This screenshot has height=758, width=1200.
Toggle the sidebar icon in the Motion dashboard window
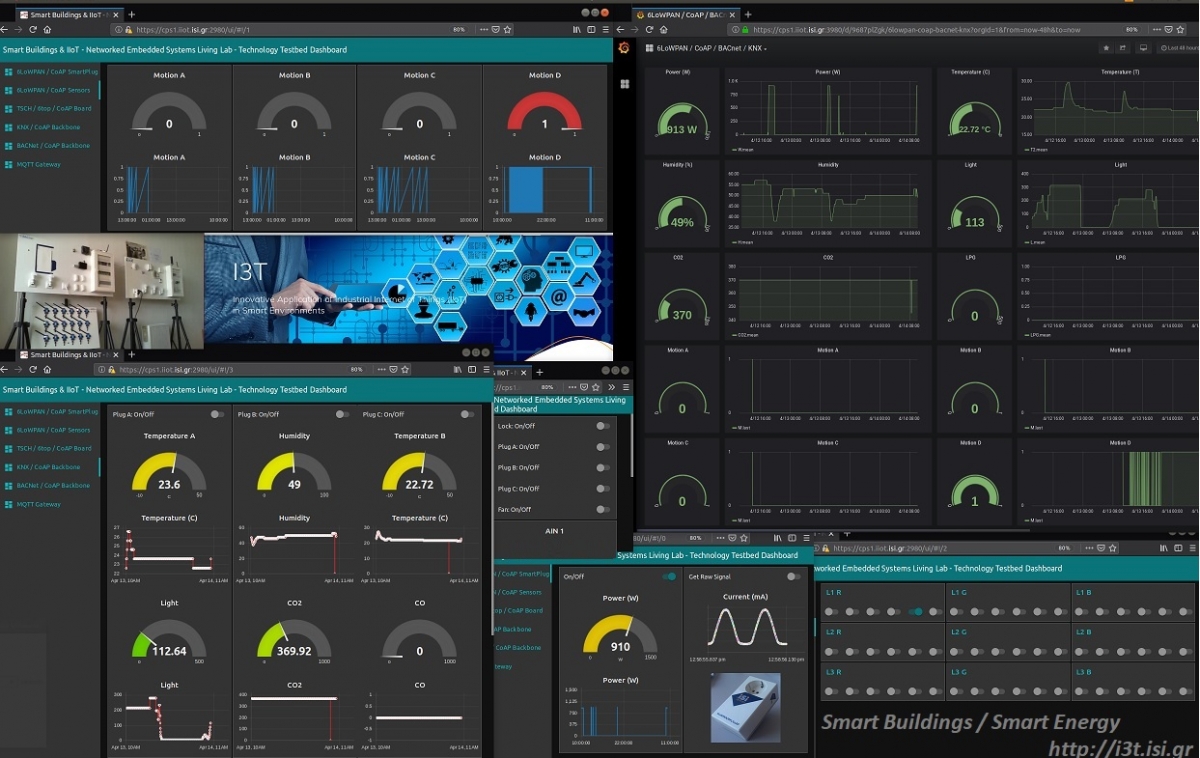(591, 30)
